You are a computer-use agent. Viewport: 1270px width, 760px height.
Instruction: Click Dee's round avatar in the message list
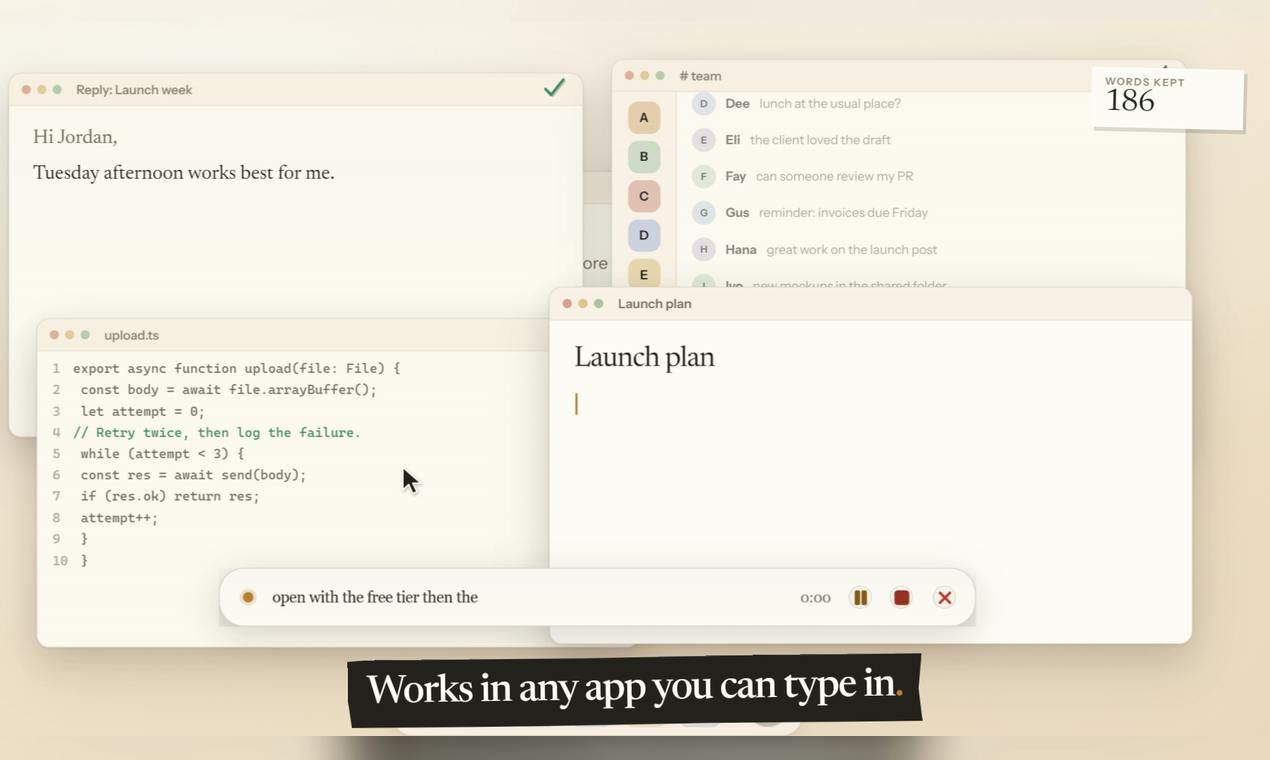[x=704, y=103]
